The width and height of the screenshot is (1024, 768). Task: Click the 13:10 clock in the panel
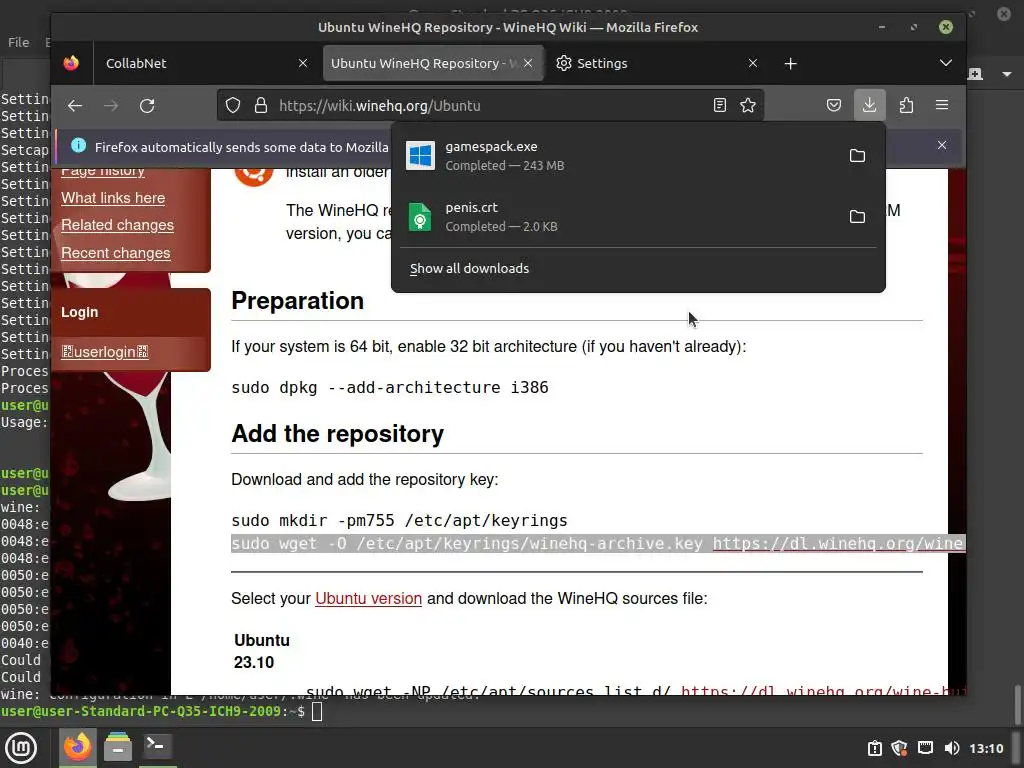pos(986,748)
